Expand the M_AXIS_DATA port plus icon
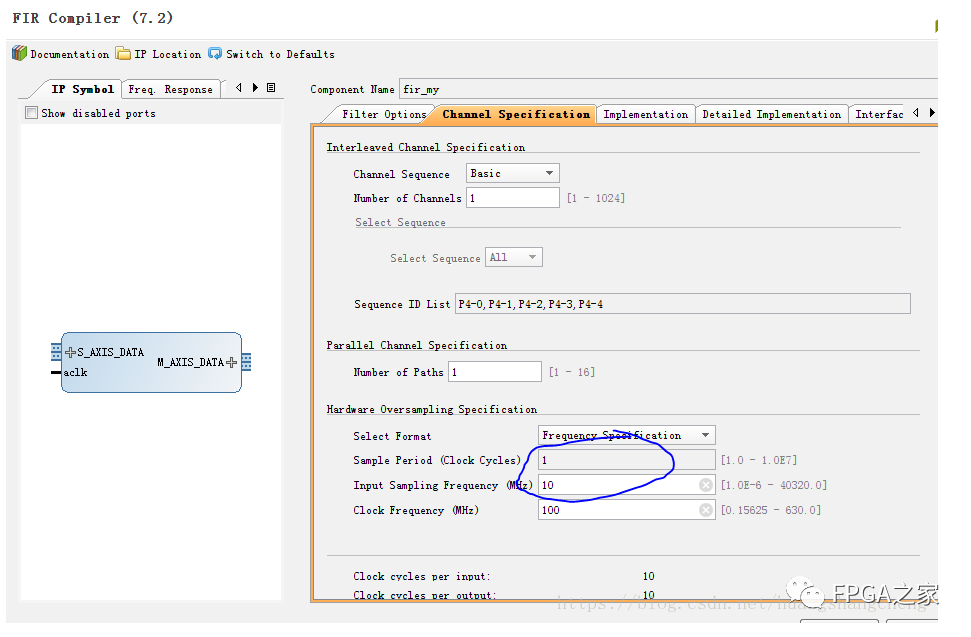971x637 pixels. coord(231,362)
